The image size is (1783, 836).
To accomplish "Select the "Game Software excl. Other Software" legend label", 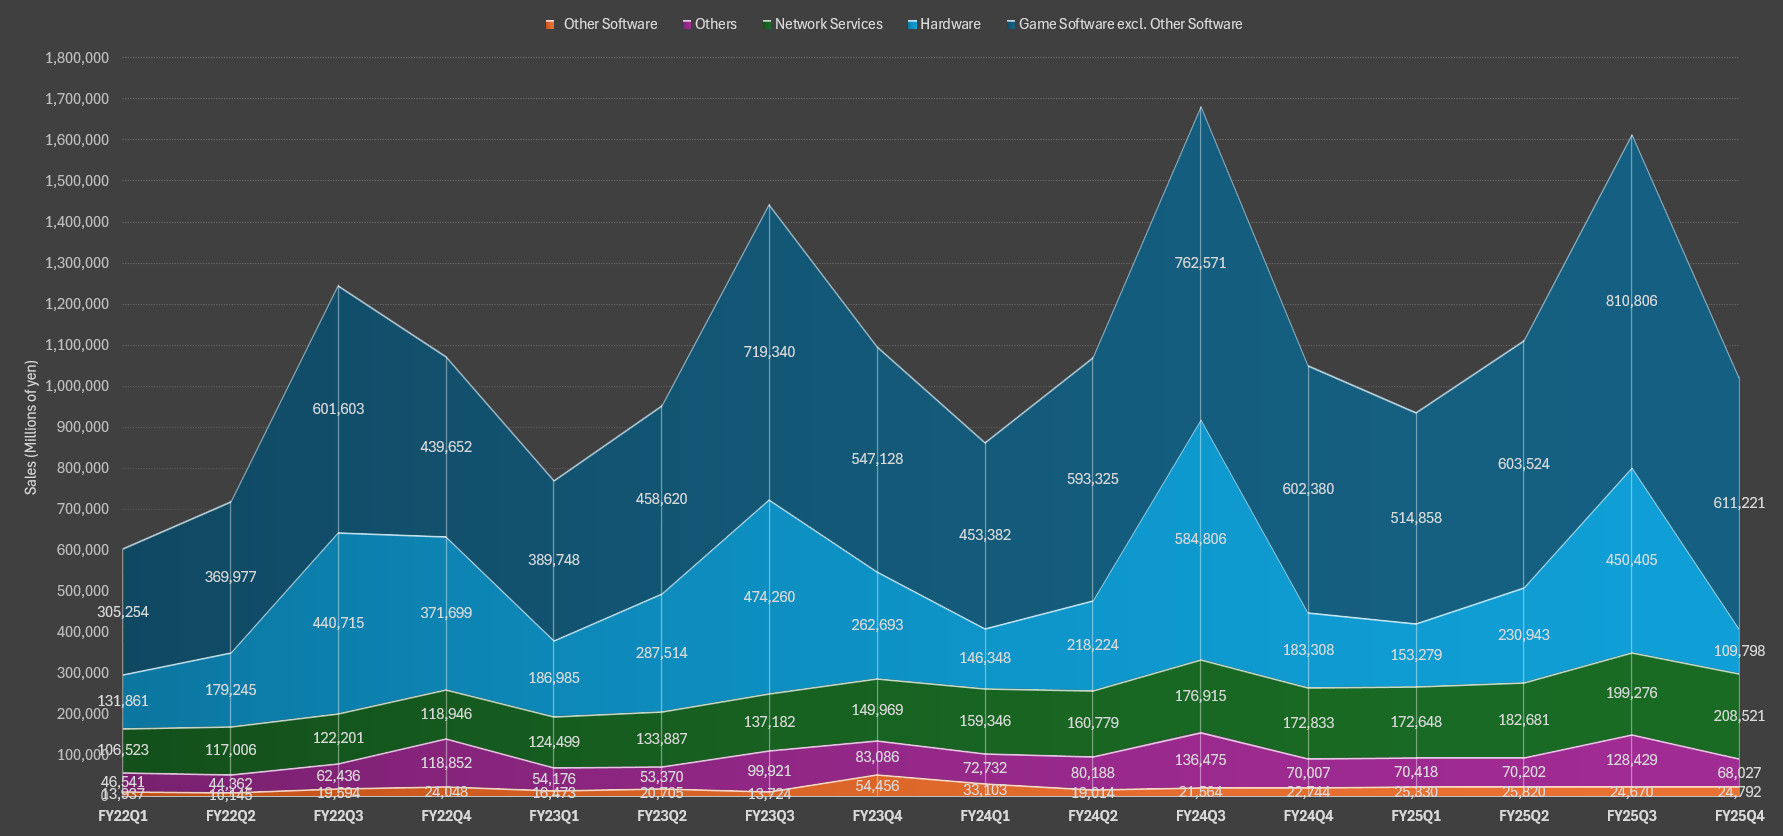I will click(x=1131, y=24).
